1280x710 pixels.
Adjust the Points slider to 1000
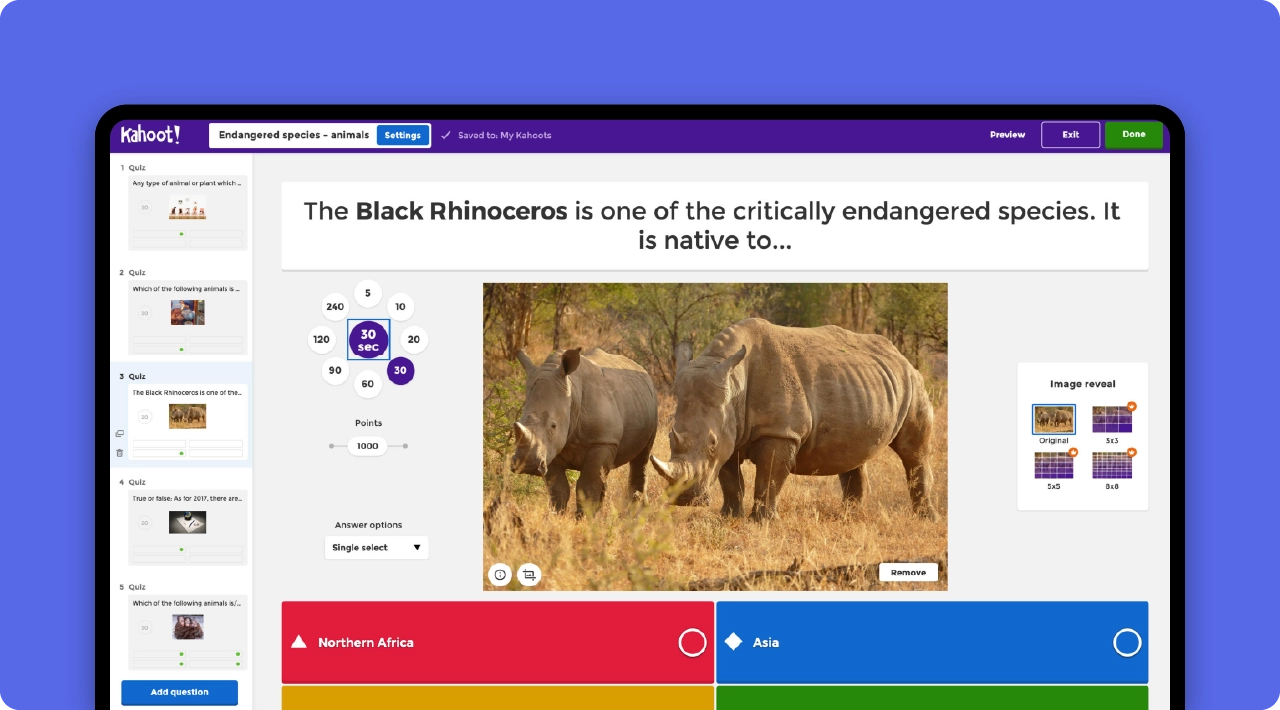coord(367,446)
